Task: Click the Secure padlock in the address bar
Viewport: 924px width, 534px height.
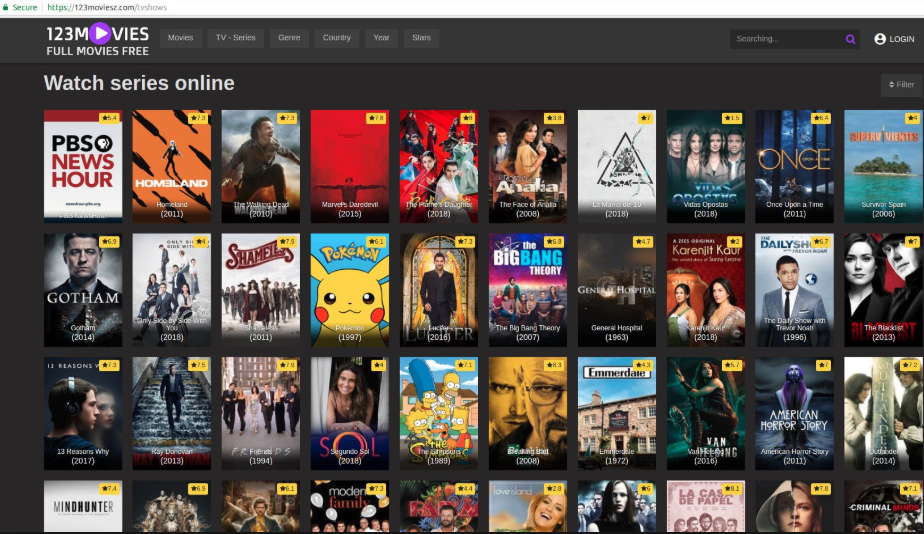Action: [x=6, y=7]
